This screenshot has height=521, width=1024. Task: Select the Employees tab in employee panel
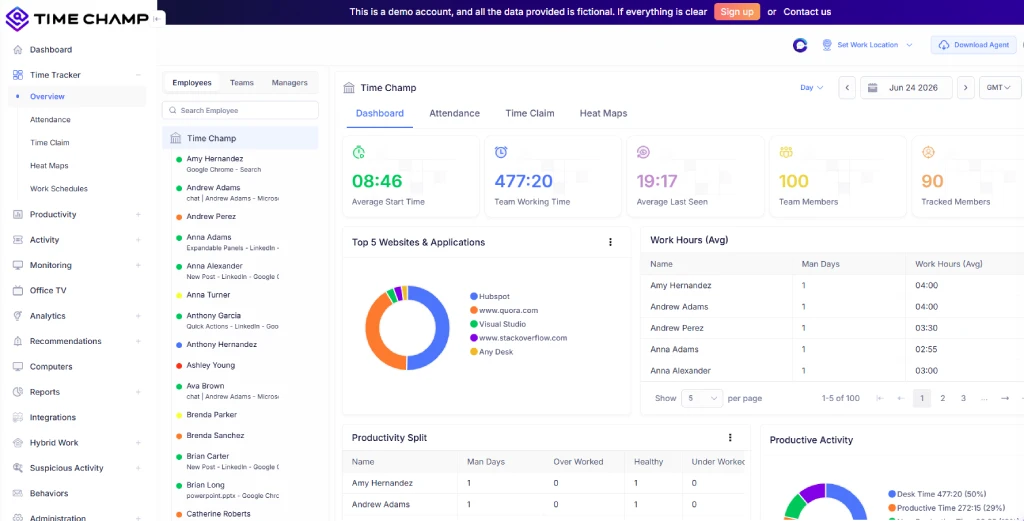tap(192, 83)
